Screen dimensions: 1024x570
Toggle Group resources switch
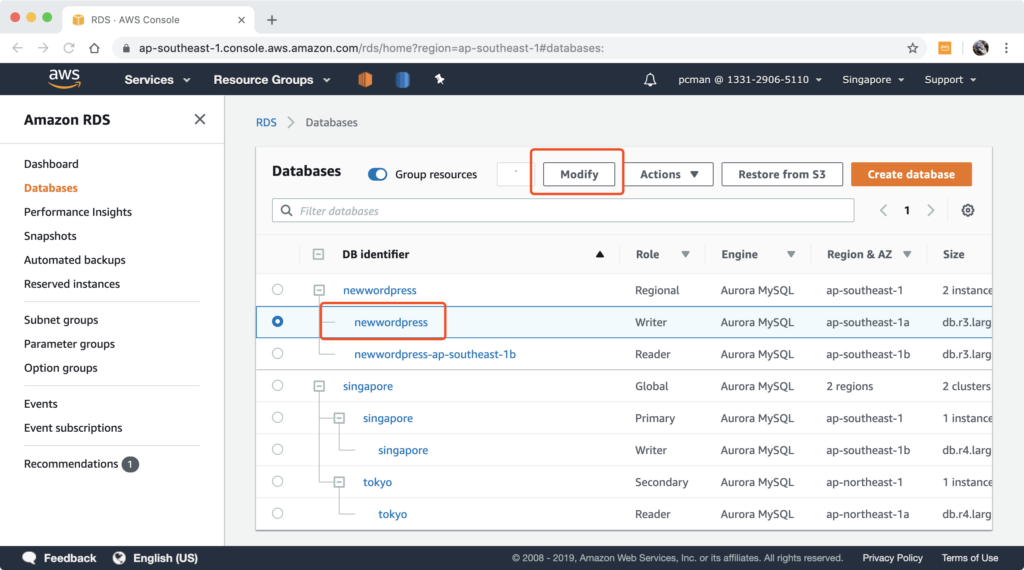[377, 174]
